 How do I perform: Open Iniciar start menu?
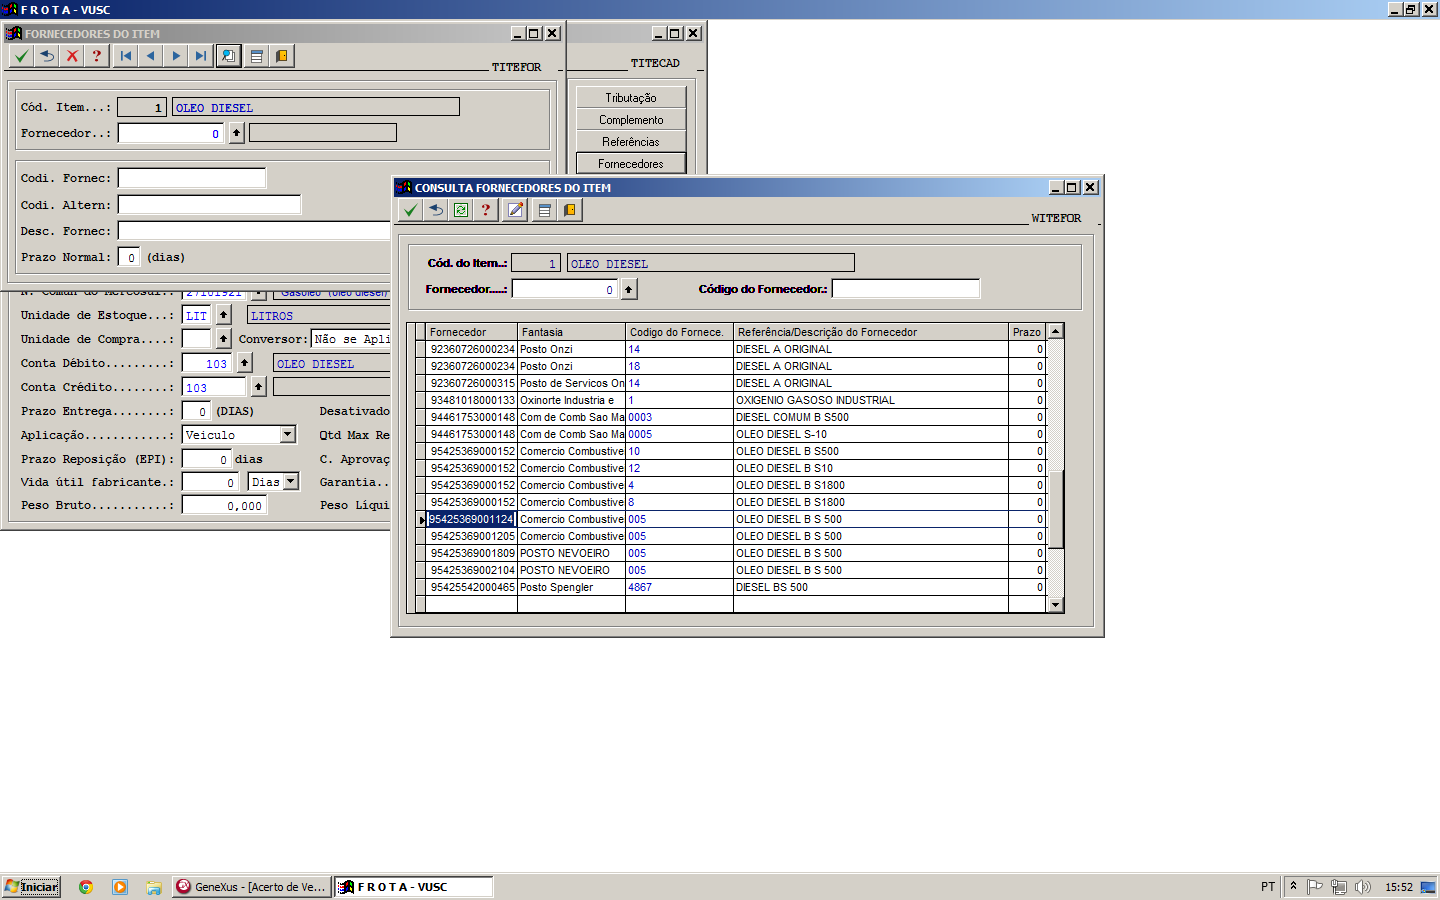click(31, 887)
